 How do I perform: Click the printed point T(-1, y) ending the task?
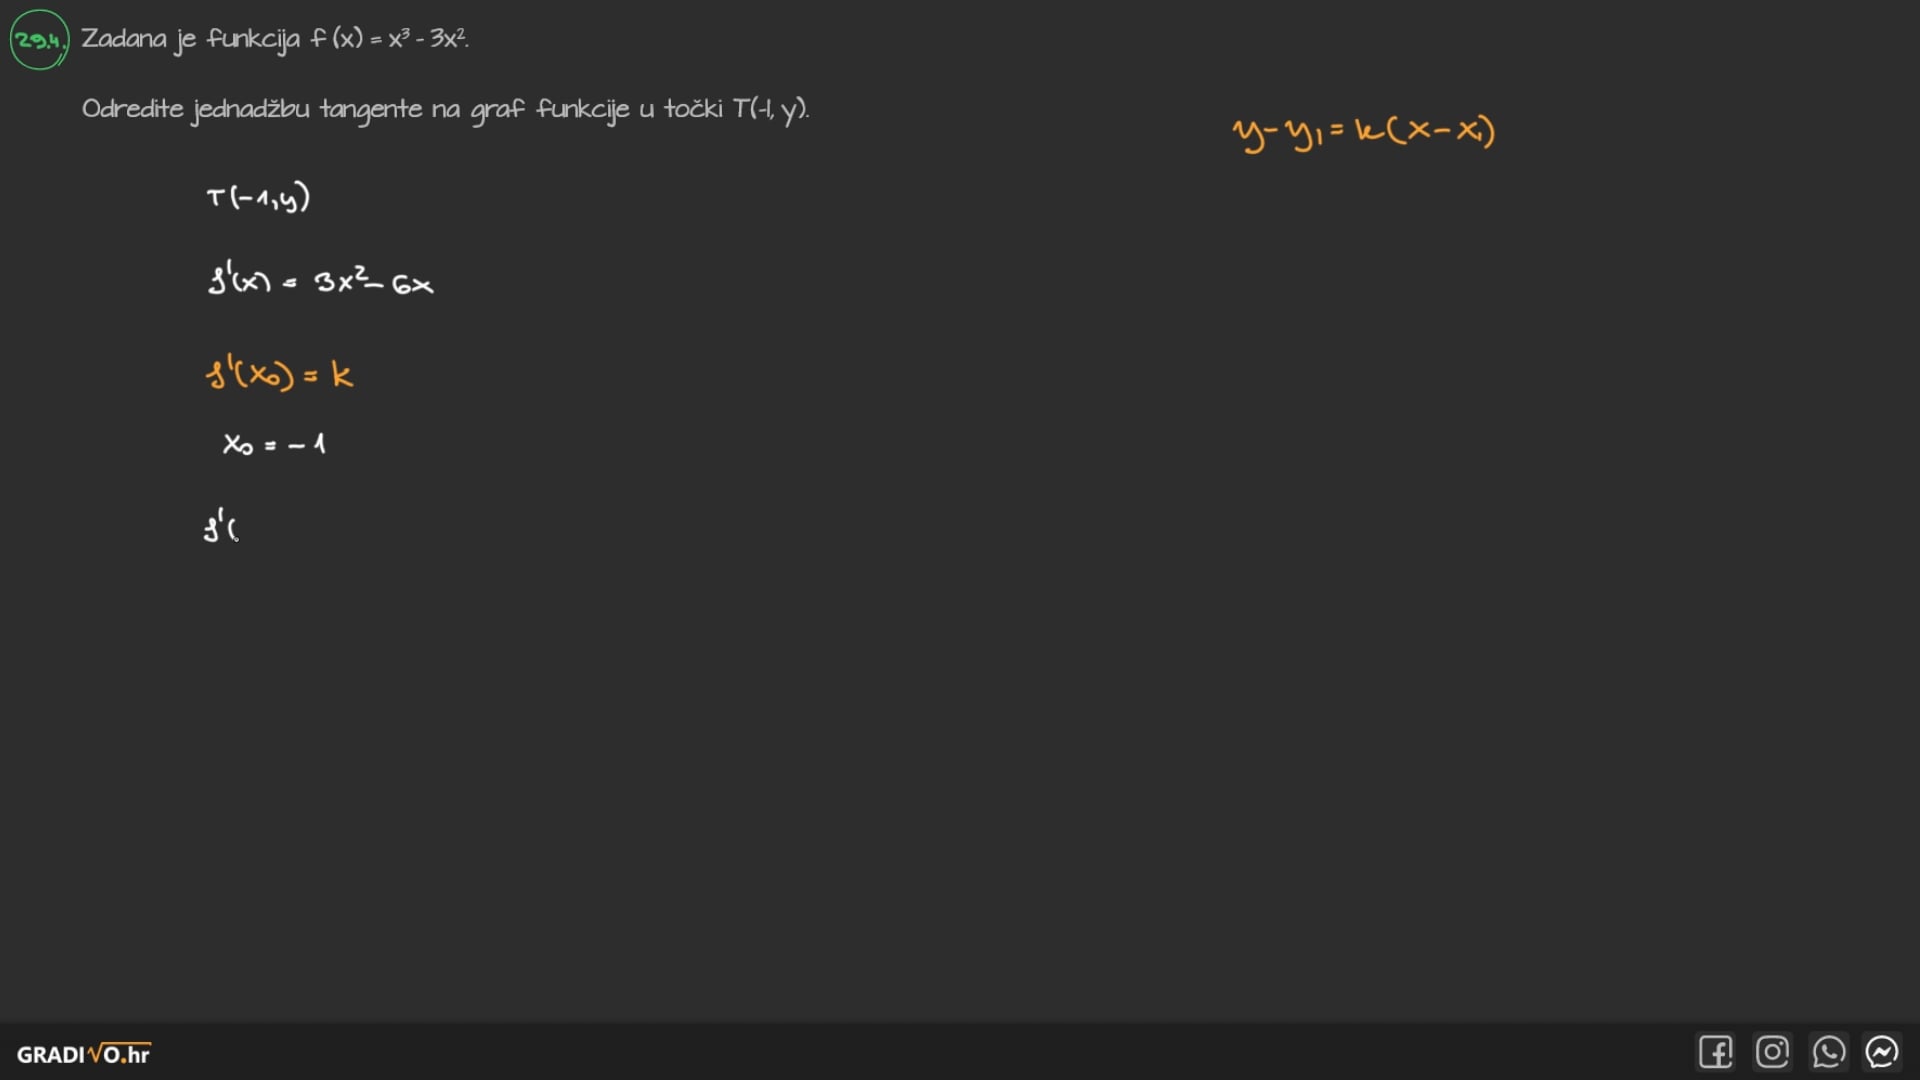coord(769,109)
